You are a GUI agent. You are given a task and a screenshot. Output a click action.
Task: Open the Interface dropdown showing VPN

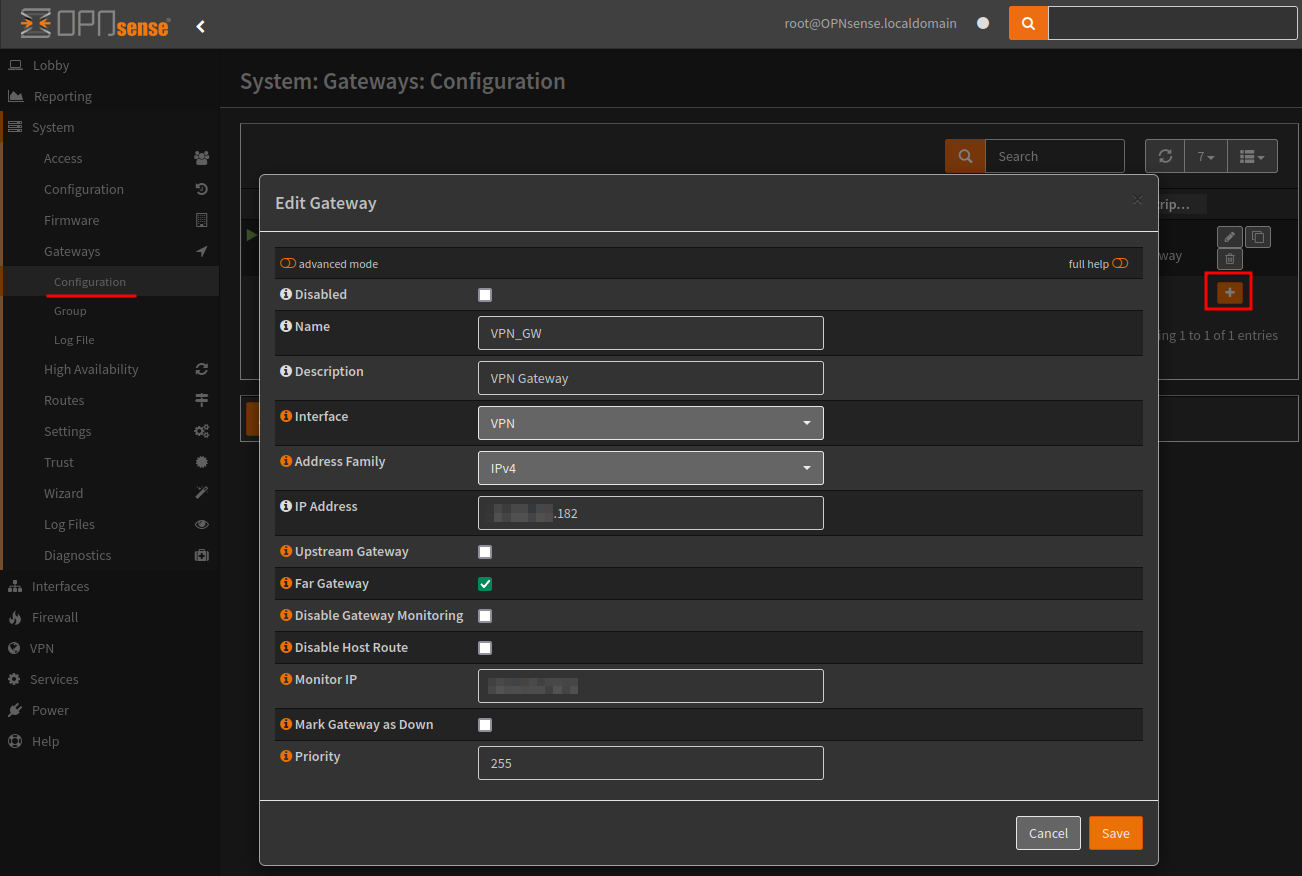click(651, 423)
